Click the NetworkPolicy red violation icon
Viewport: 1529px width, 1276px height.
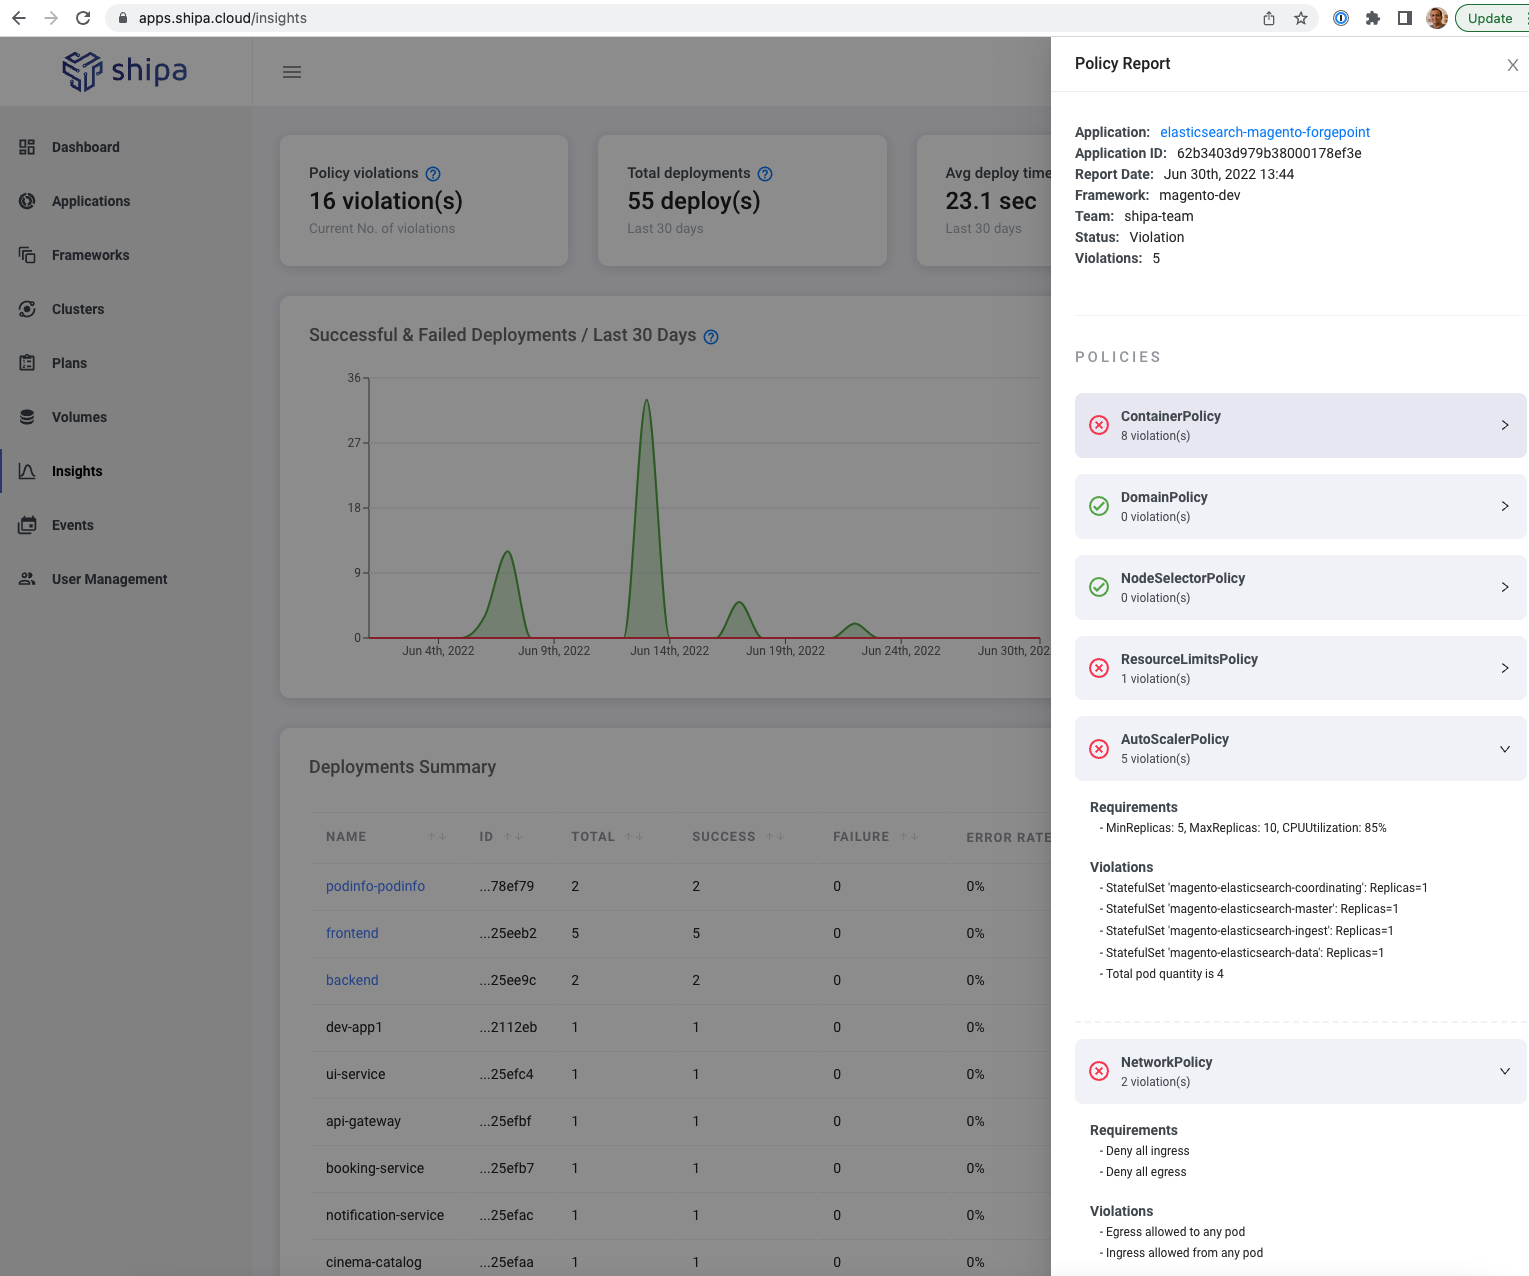point(1099,1071)
